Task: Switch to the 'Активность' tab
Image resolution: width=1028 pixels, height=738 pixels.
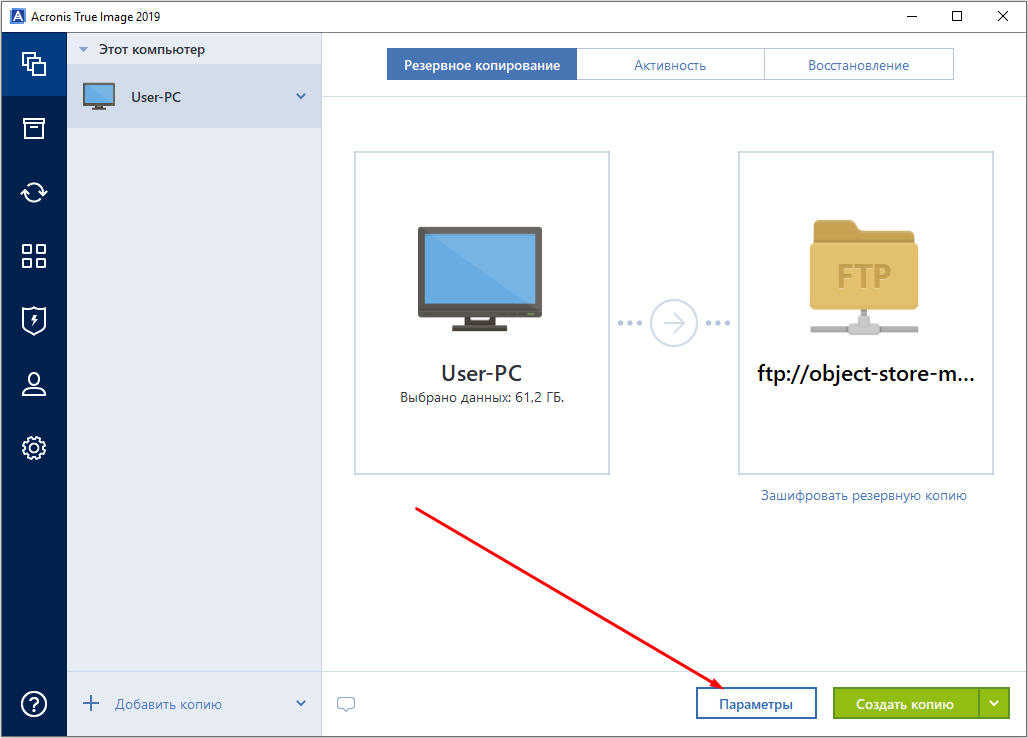Action: [x=670, y=65]
